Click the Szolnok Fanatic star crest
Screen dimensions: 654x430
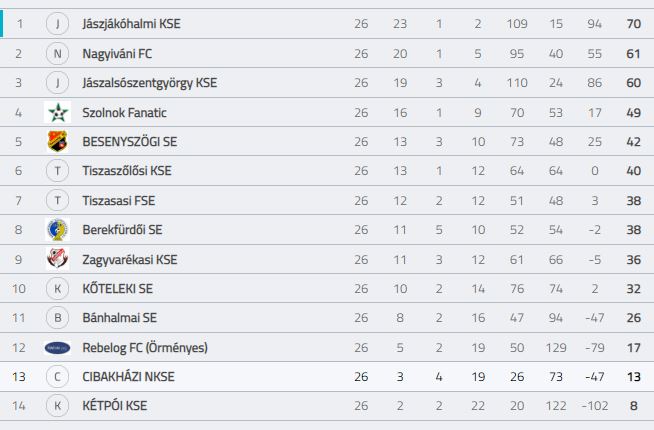click(58, 112)
